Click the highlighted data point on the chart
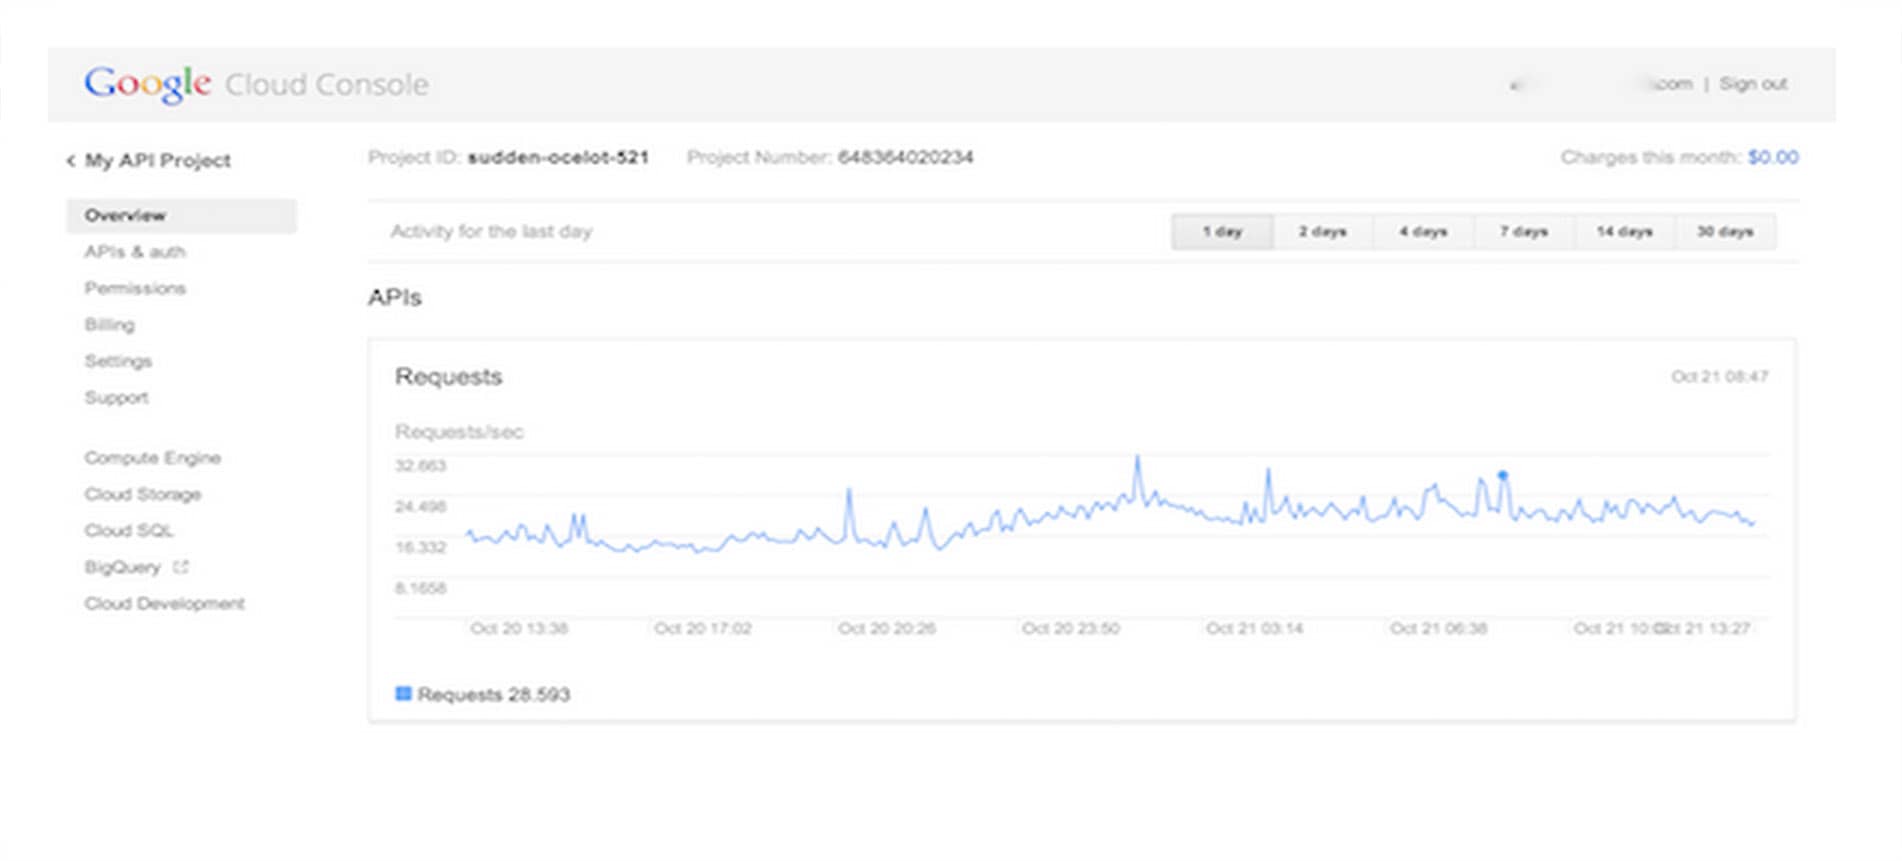The height and width of the screenshot is (861, 1902). [x=1502, y=475]
